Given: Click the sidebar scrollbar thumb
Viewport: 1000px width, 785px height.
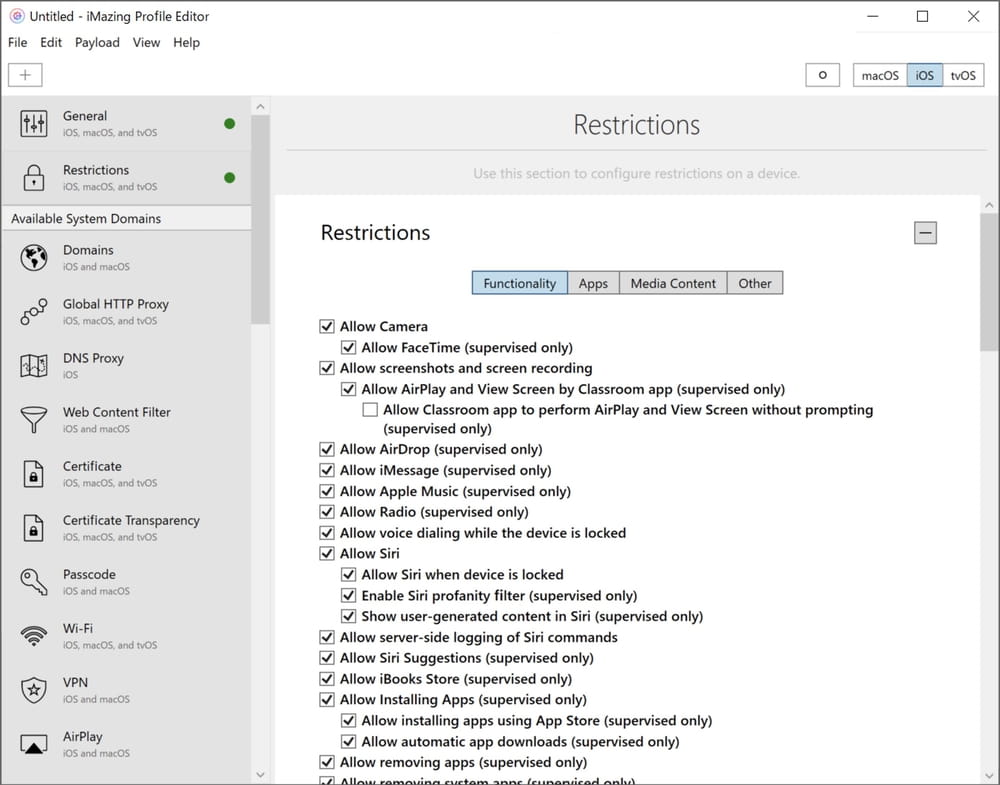Looking at the screenshot, I should pyautogui.click(x=260, y=220).
